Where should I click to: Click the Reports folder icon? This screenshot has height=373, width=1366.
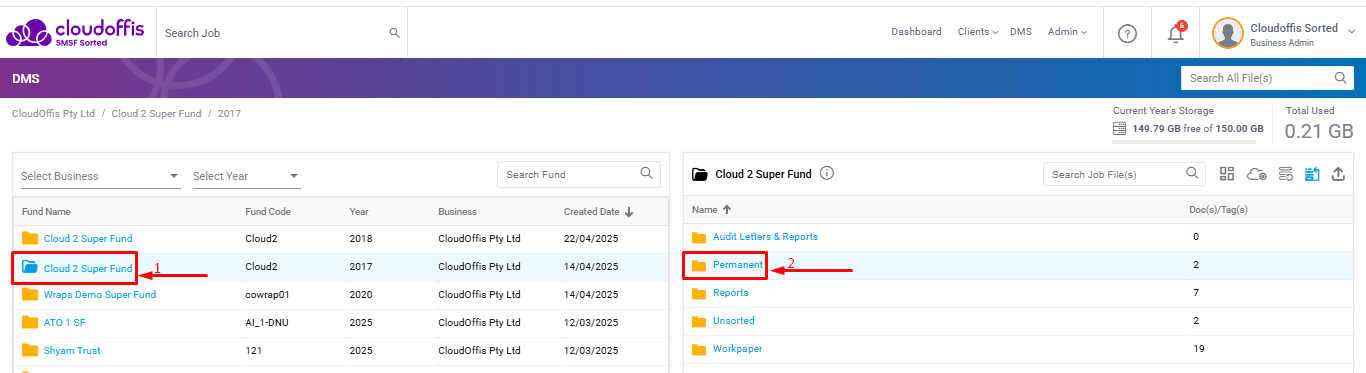[699, 293]
